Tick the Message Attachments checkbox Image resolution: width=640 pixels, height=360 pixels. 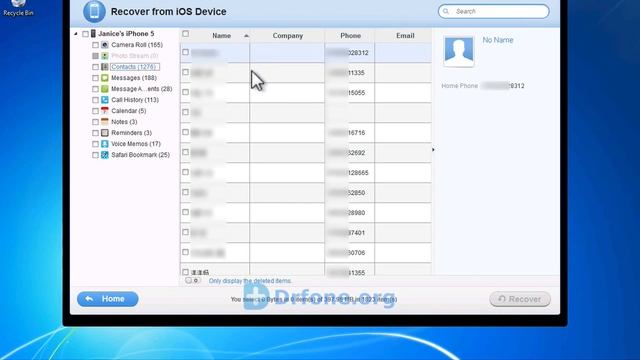click(95, 89)
